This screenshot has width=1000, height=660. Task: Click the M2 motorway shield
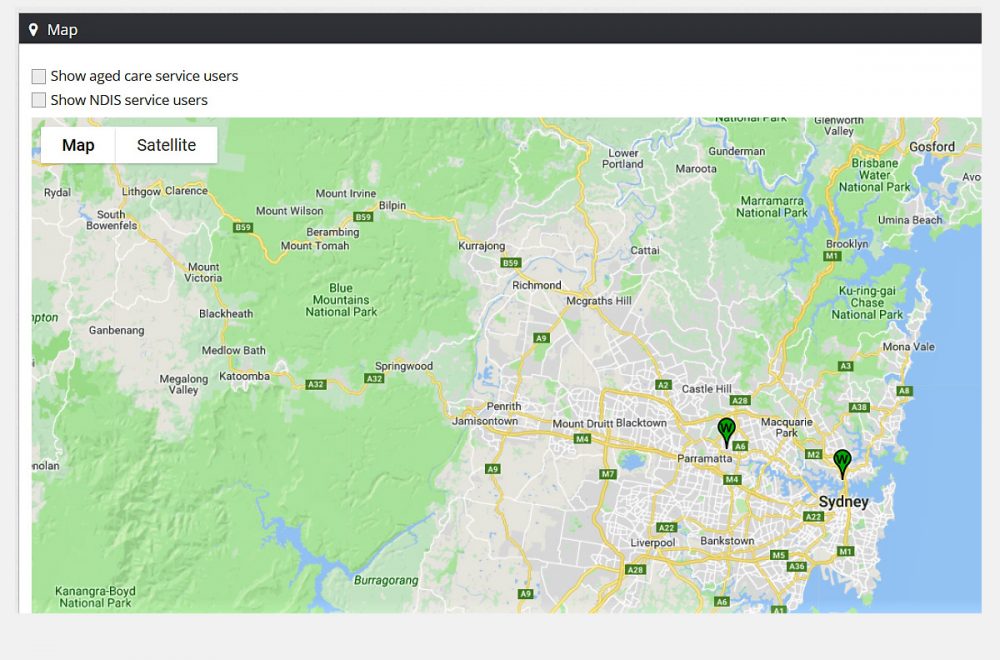[813, 454]
